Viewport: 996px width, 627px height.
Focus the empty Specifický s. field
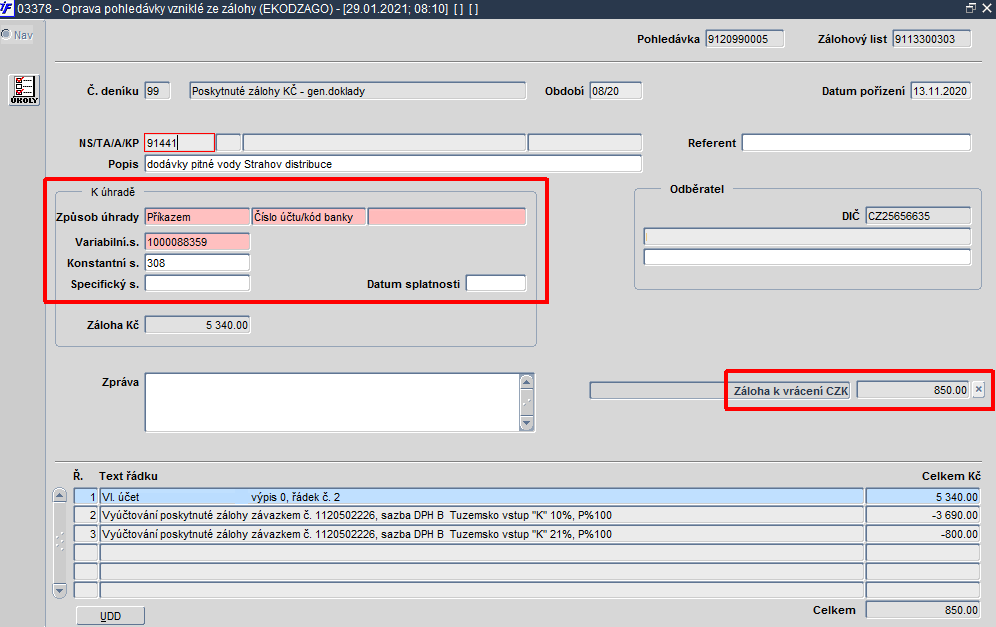pos(197,283)
